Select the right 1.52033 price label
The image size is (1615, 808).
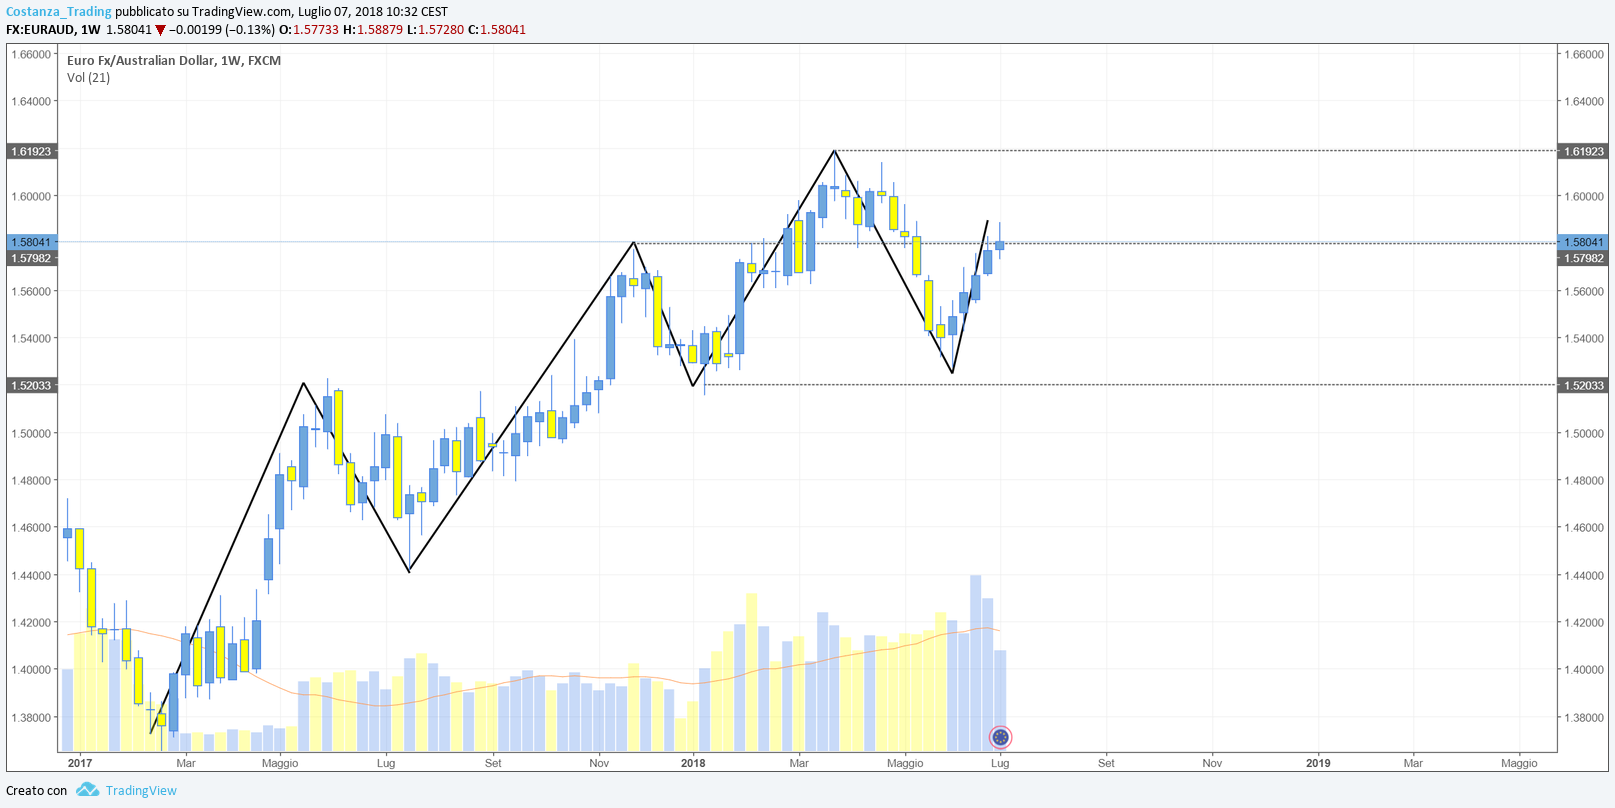(1583, 385)
